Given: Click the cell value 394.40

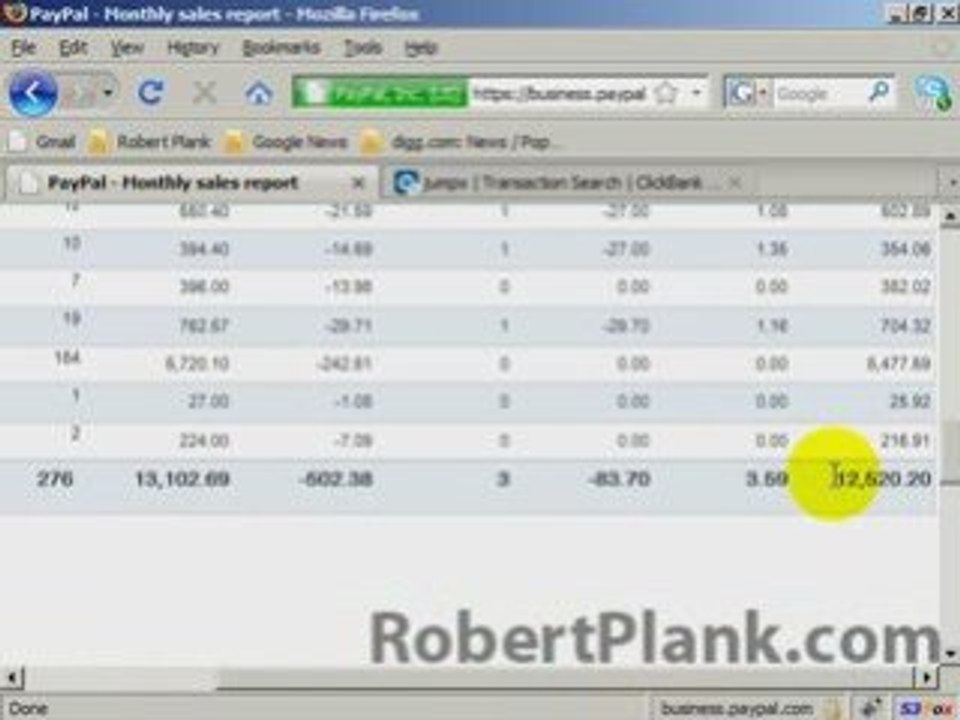Looking at the screenshot, I should (204, 249).
